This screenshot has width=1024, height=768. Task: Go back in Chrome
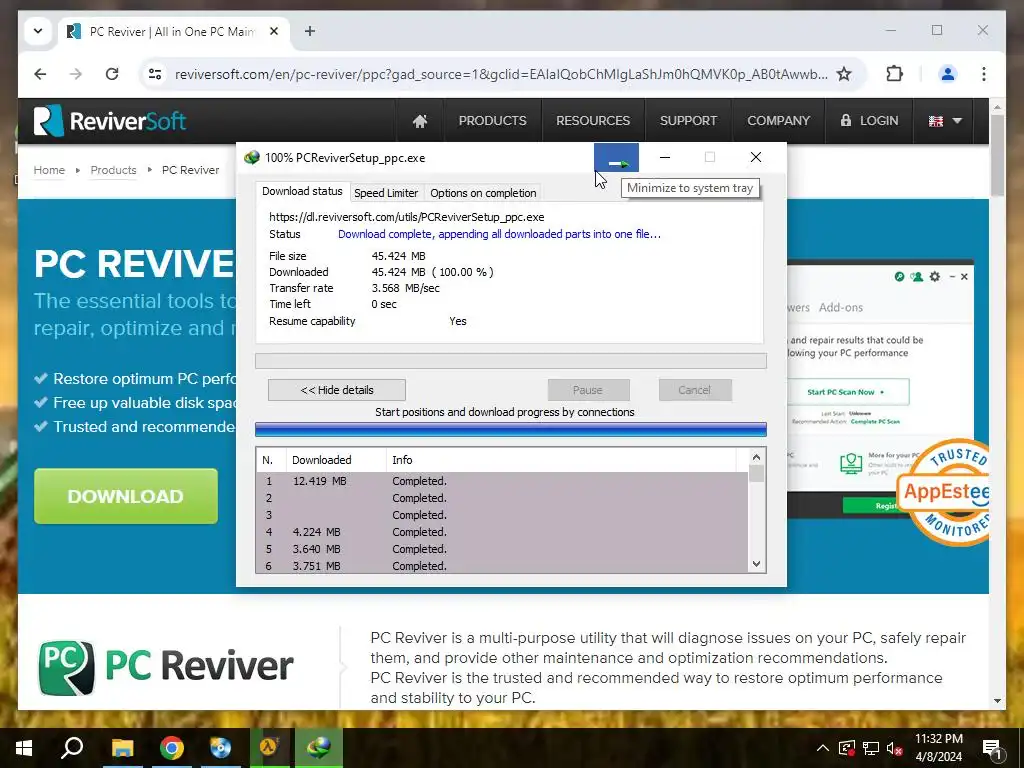tap(40, 74)
